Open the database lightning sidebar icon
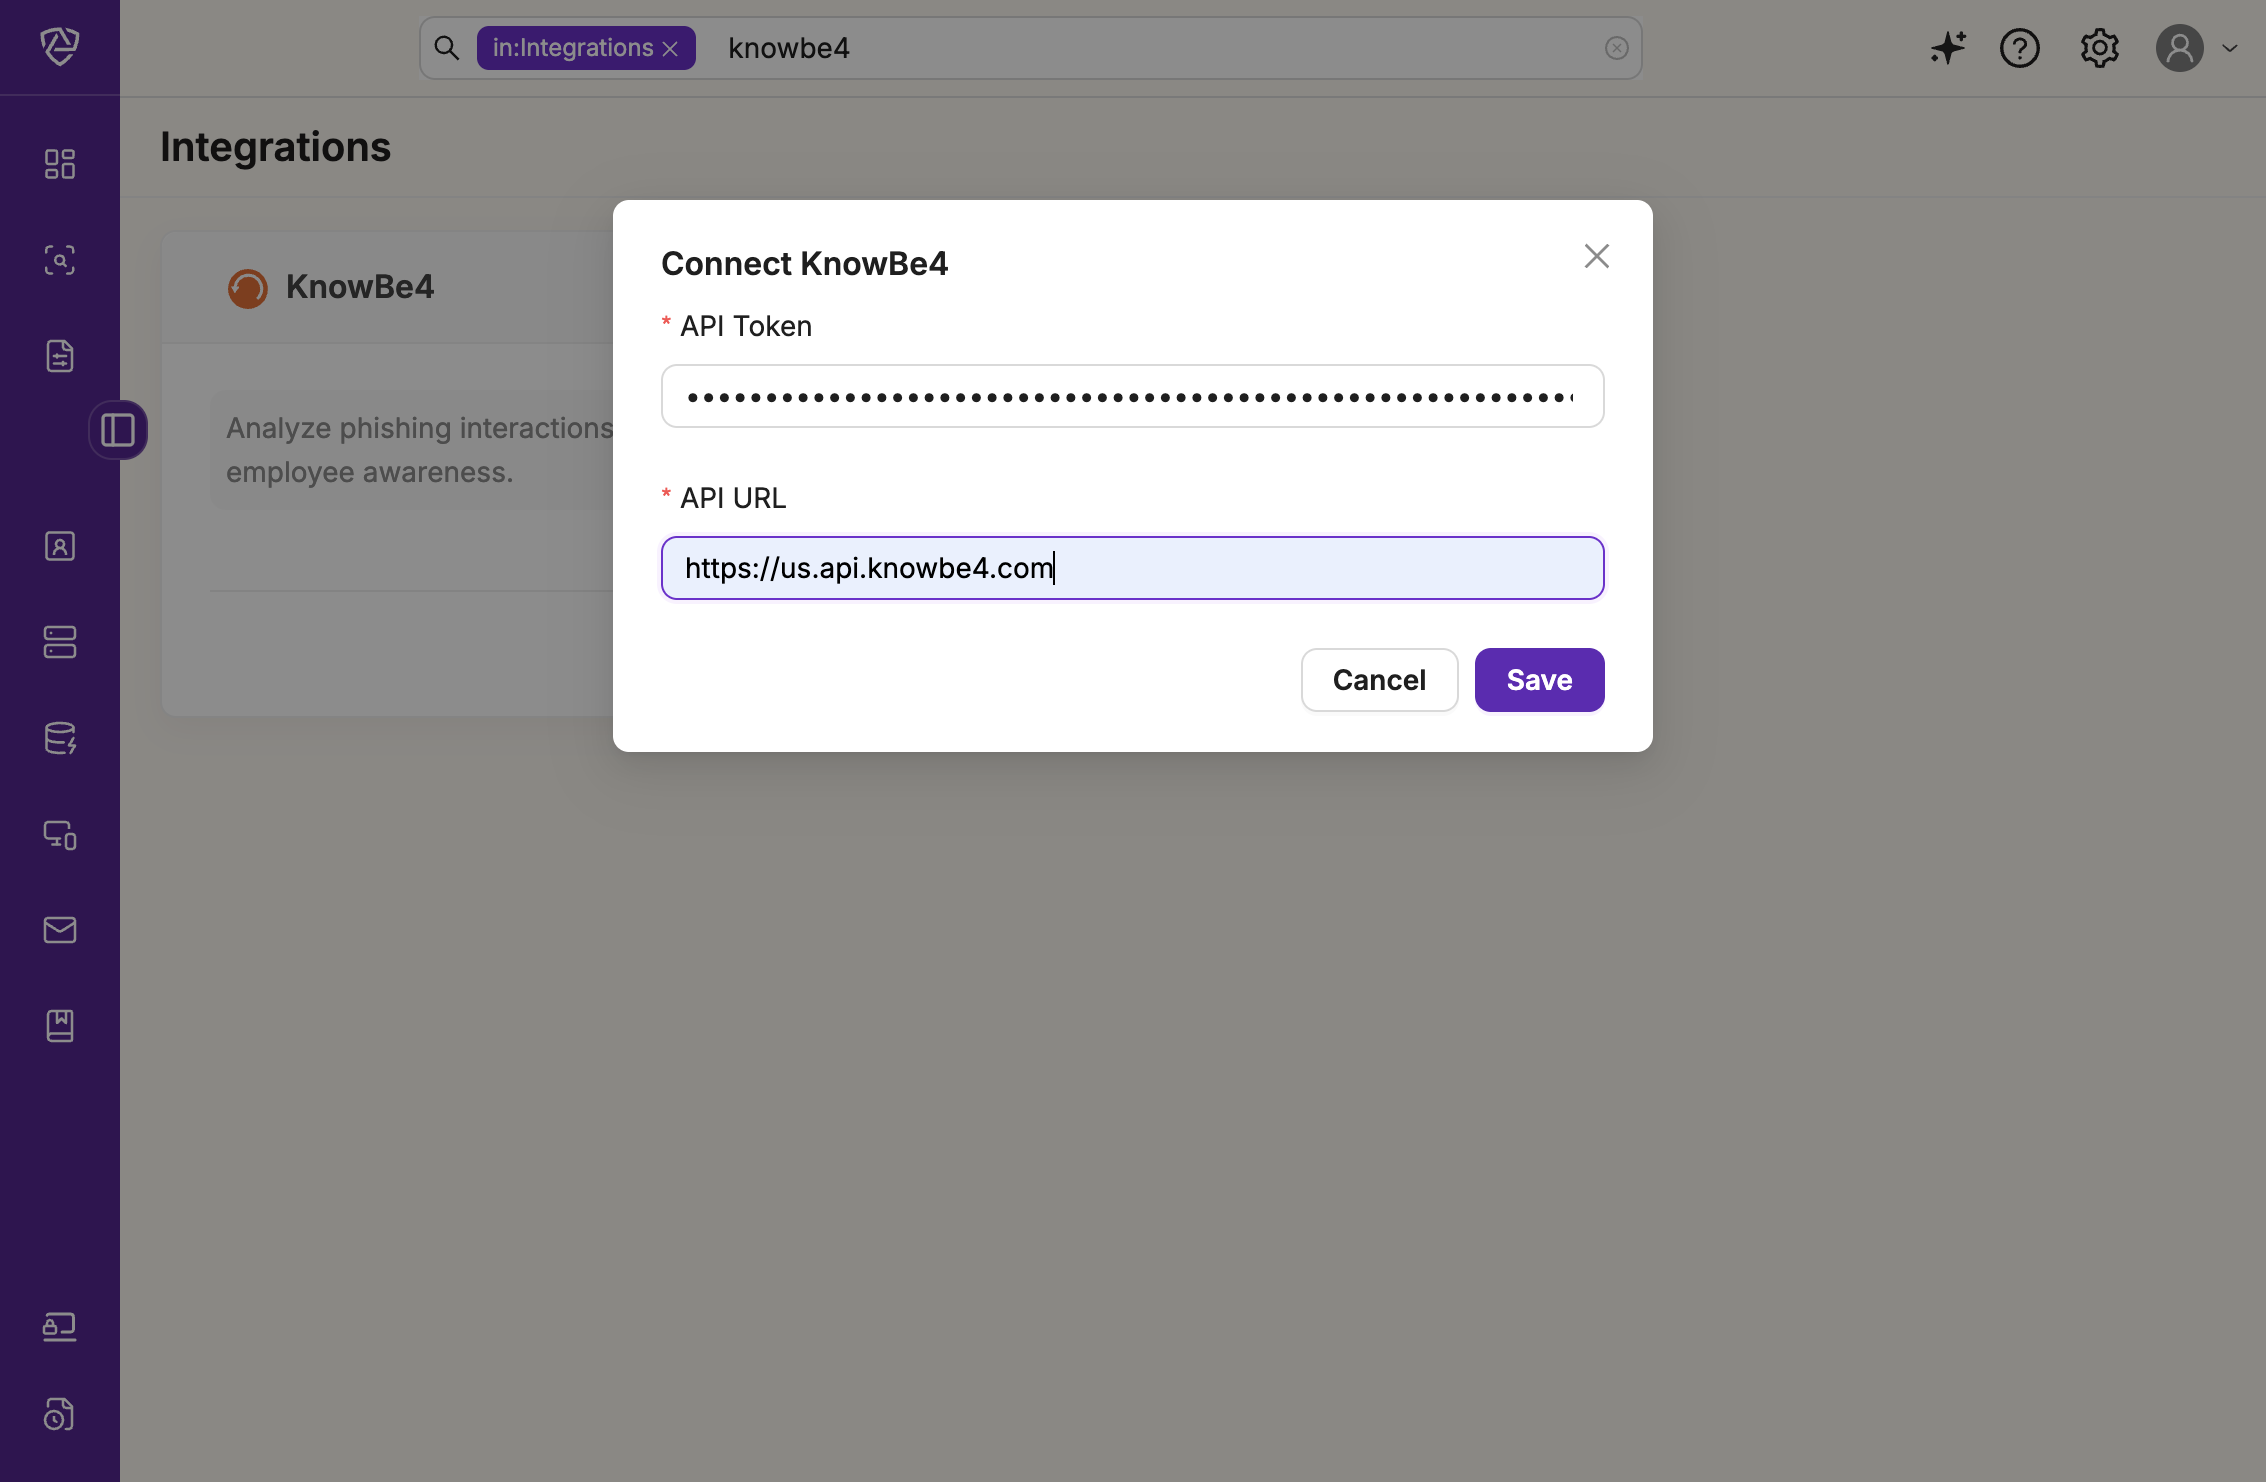The image size is (2266, 1482). (60, 738)
